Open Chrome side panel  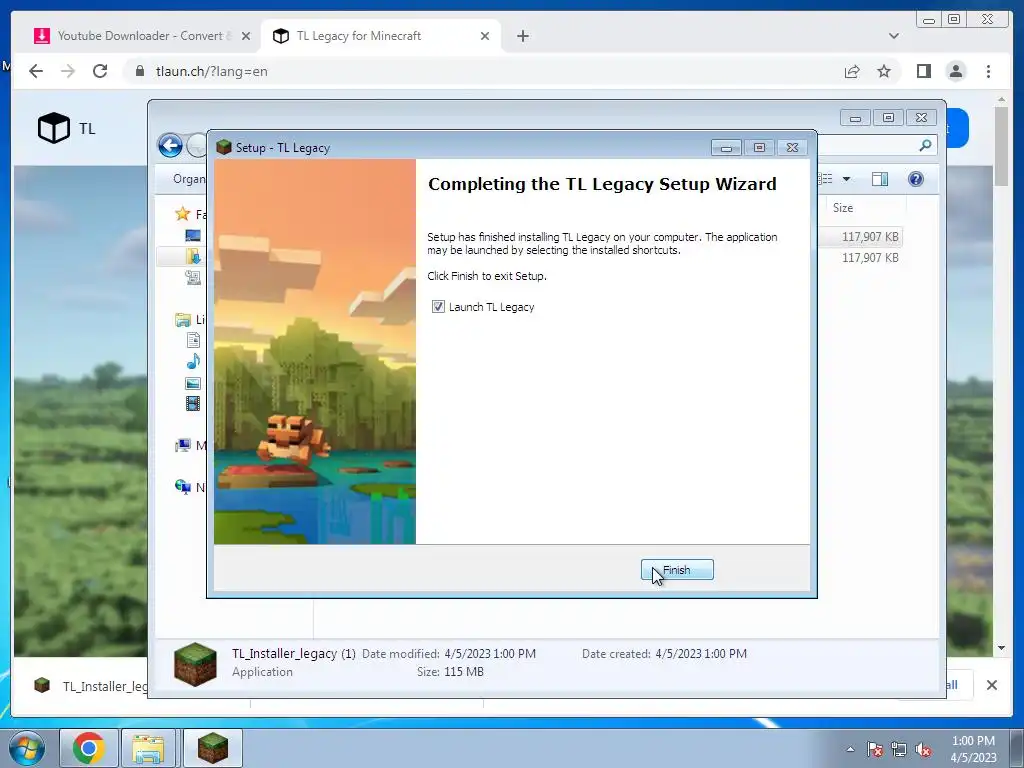coord(923,71)
